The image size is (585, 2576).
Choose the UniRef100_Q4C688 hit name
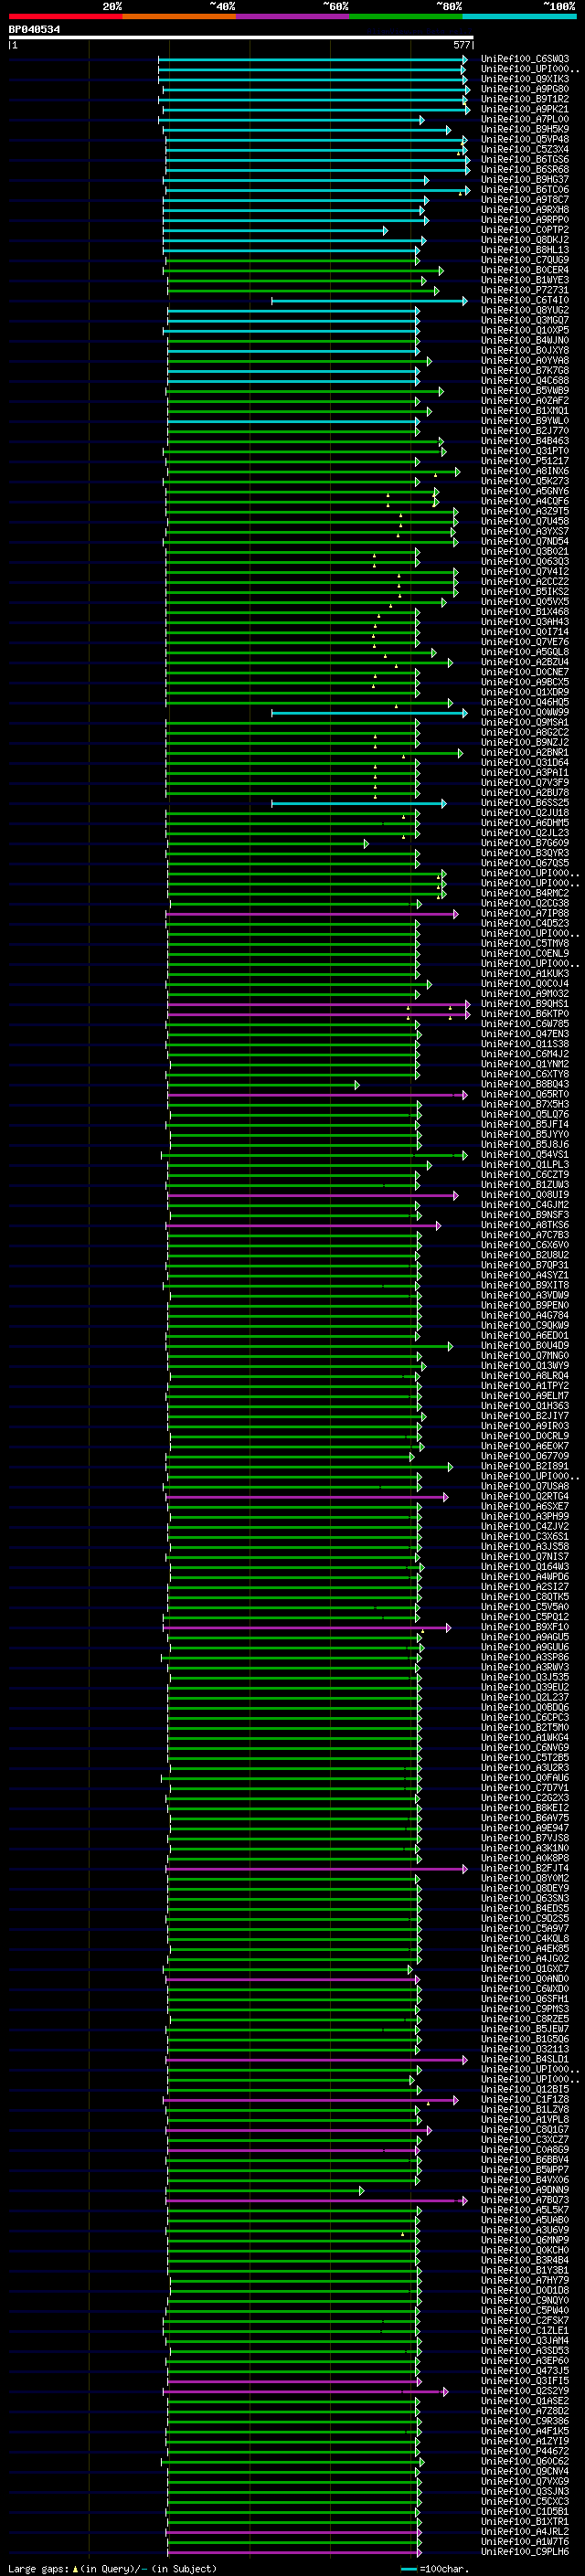[x=525, y=380]
